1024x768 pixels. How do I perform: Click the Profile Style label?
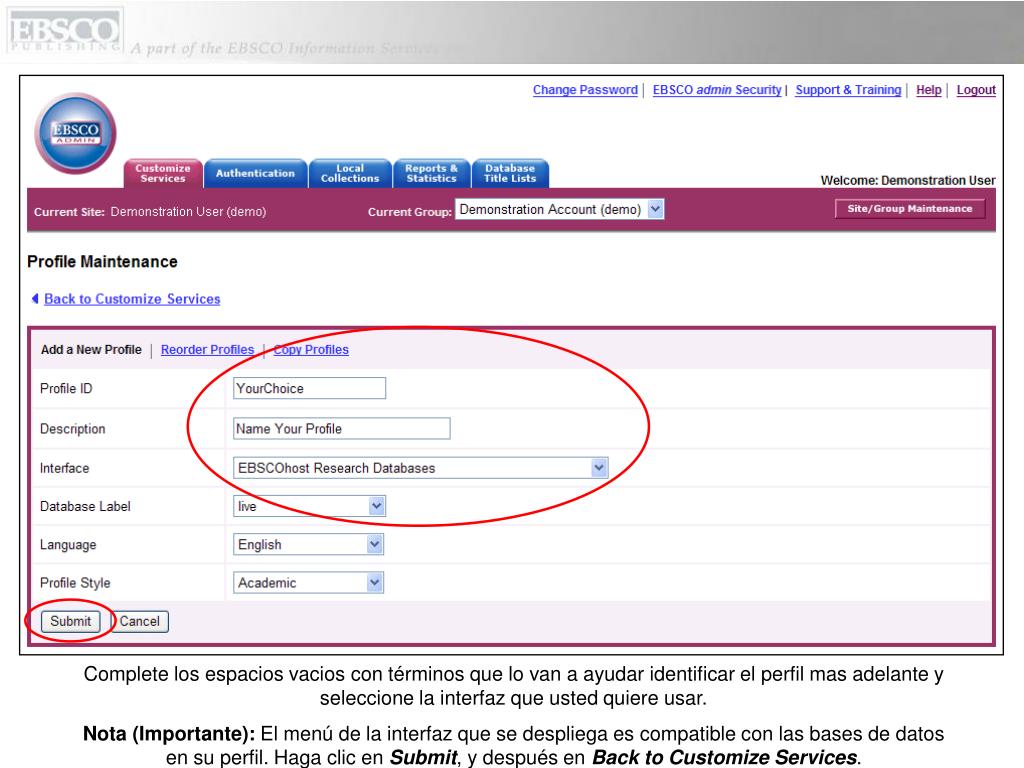click(75, 583)
